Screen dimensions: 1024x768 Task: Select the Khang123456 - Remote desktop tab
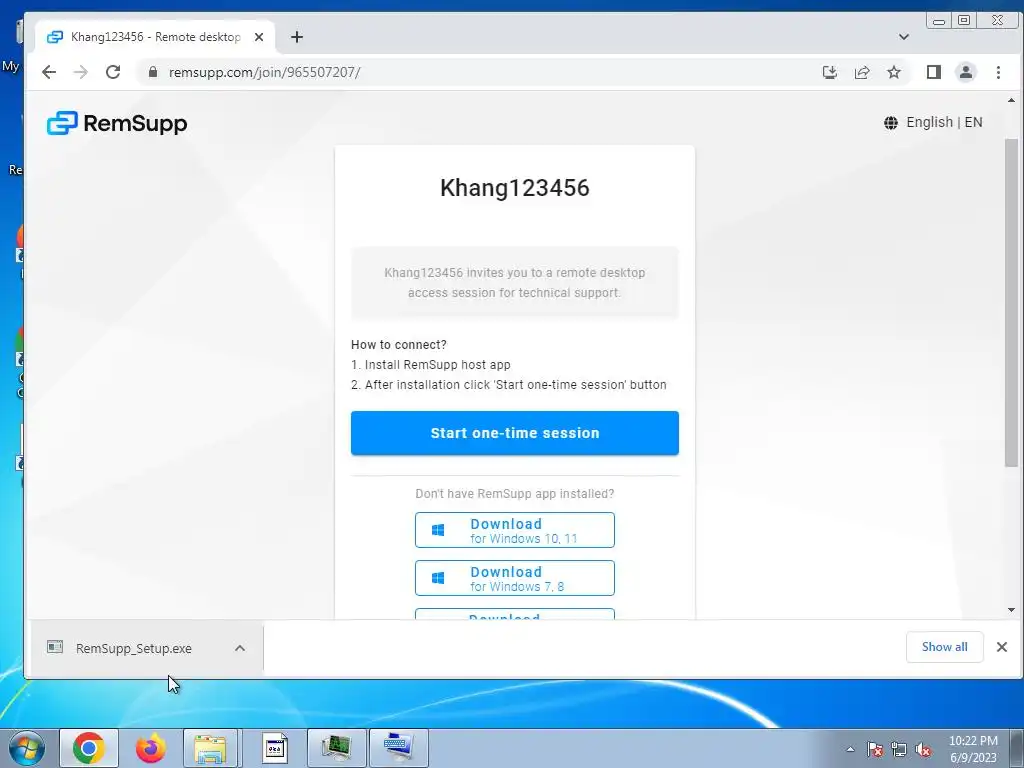(155, 37)
